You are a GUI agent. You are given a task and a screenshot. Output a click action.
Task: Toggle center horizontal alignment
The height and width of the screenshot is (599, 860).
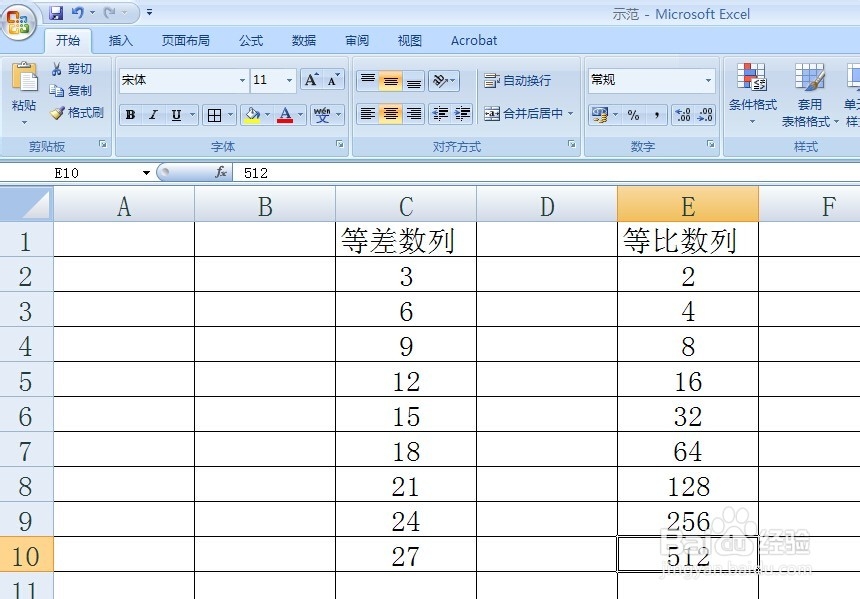pos(391,114)
